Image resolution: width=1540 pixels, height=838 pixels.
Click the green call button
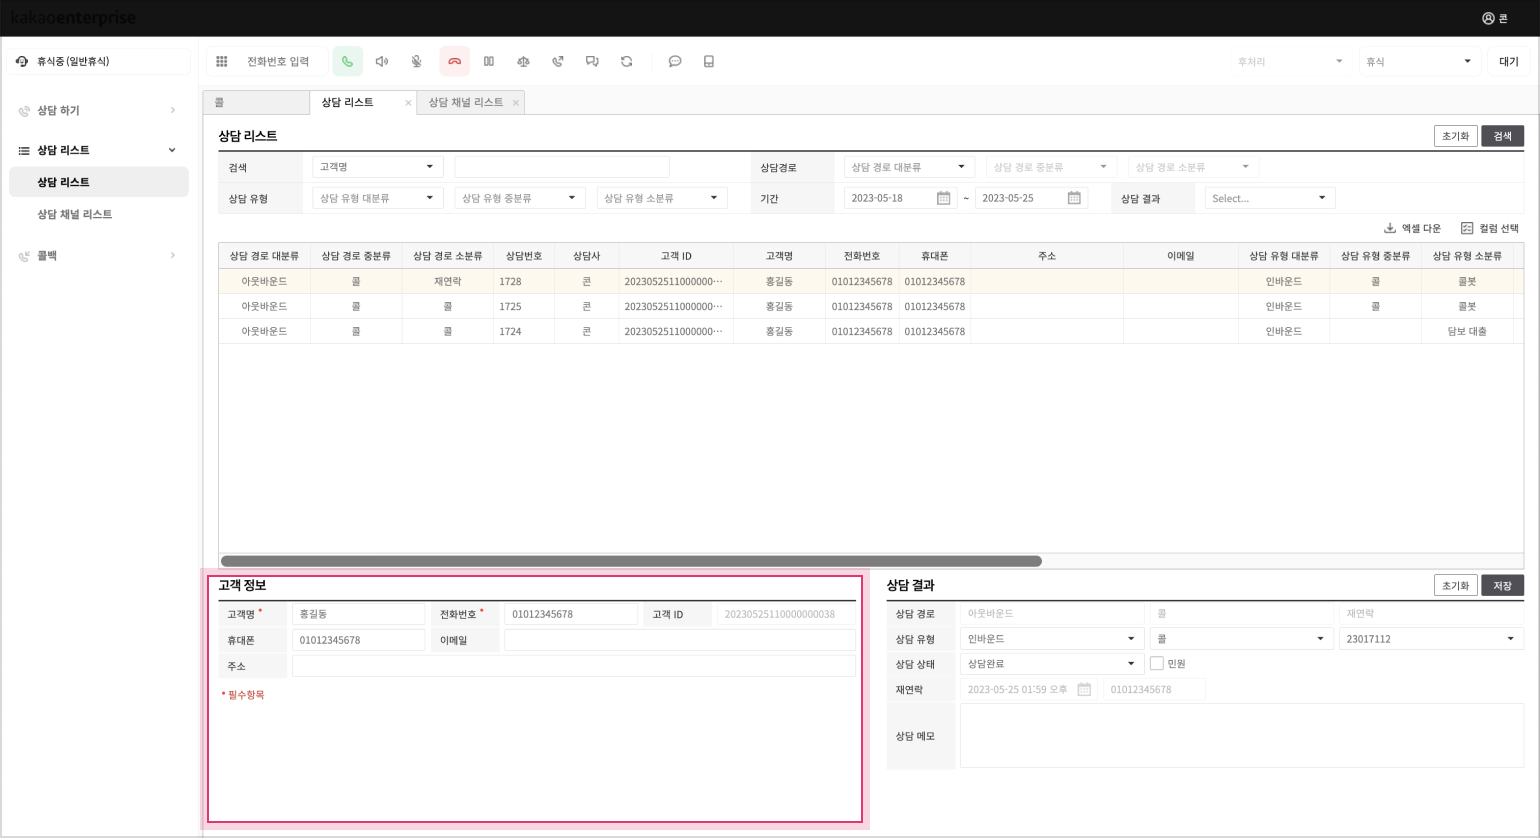347,62
